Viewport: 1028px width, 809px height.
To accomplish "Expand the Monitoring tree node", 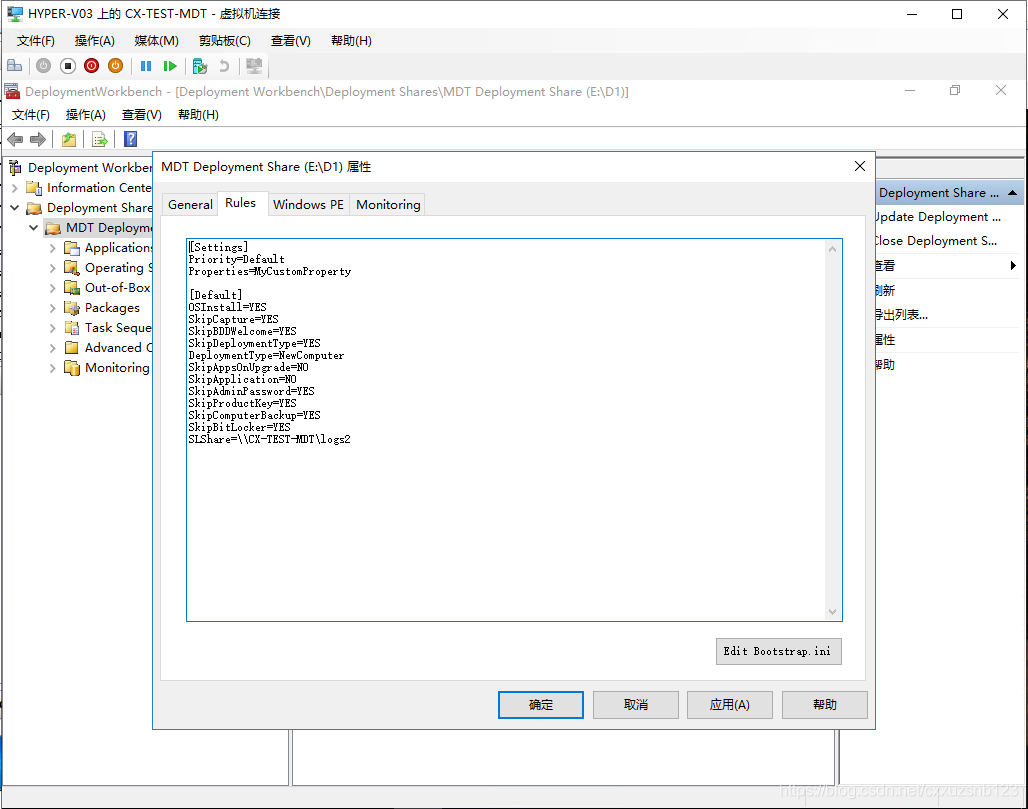I will coord(52,368).
